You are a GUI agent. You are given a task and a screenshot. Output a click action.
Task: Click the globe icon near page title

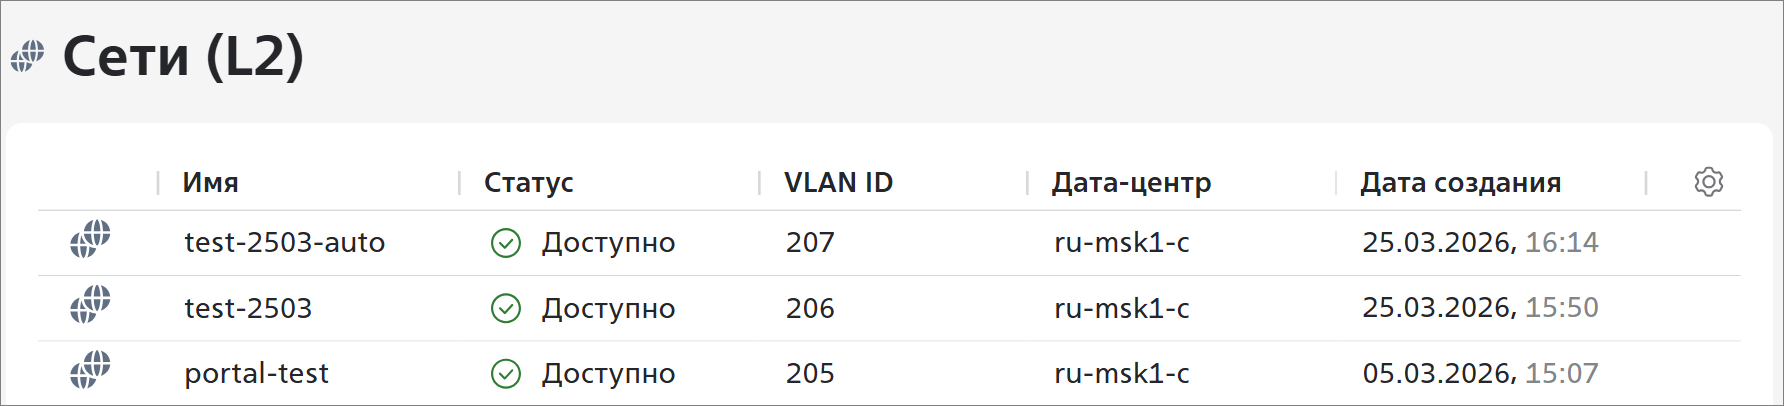coord(28,56)
